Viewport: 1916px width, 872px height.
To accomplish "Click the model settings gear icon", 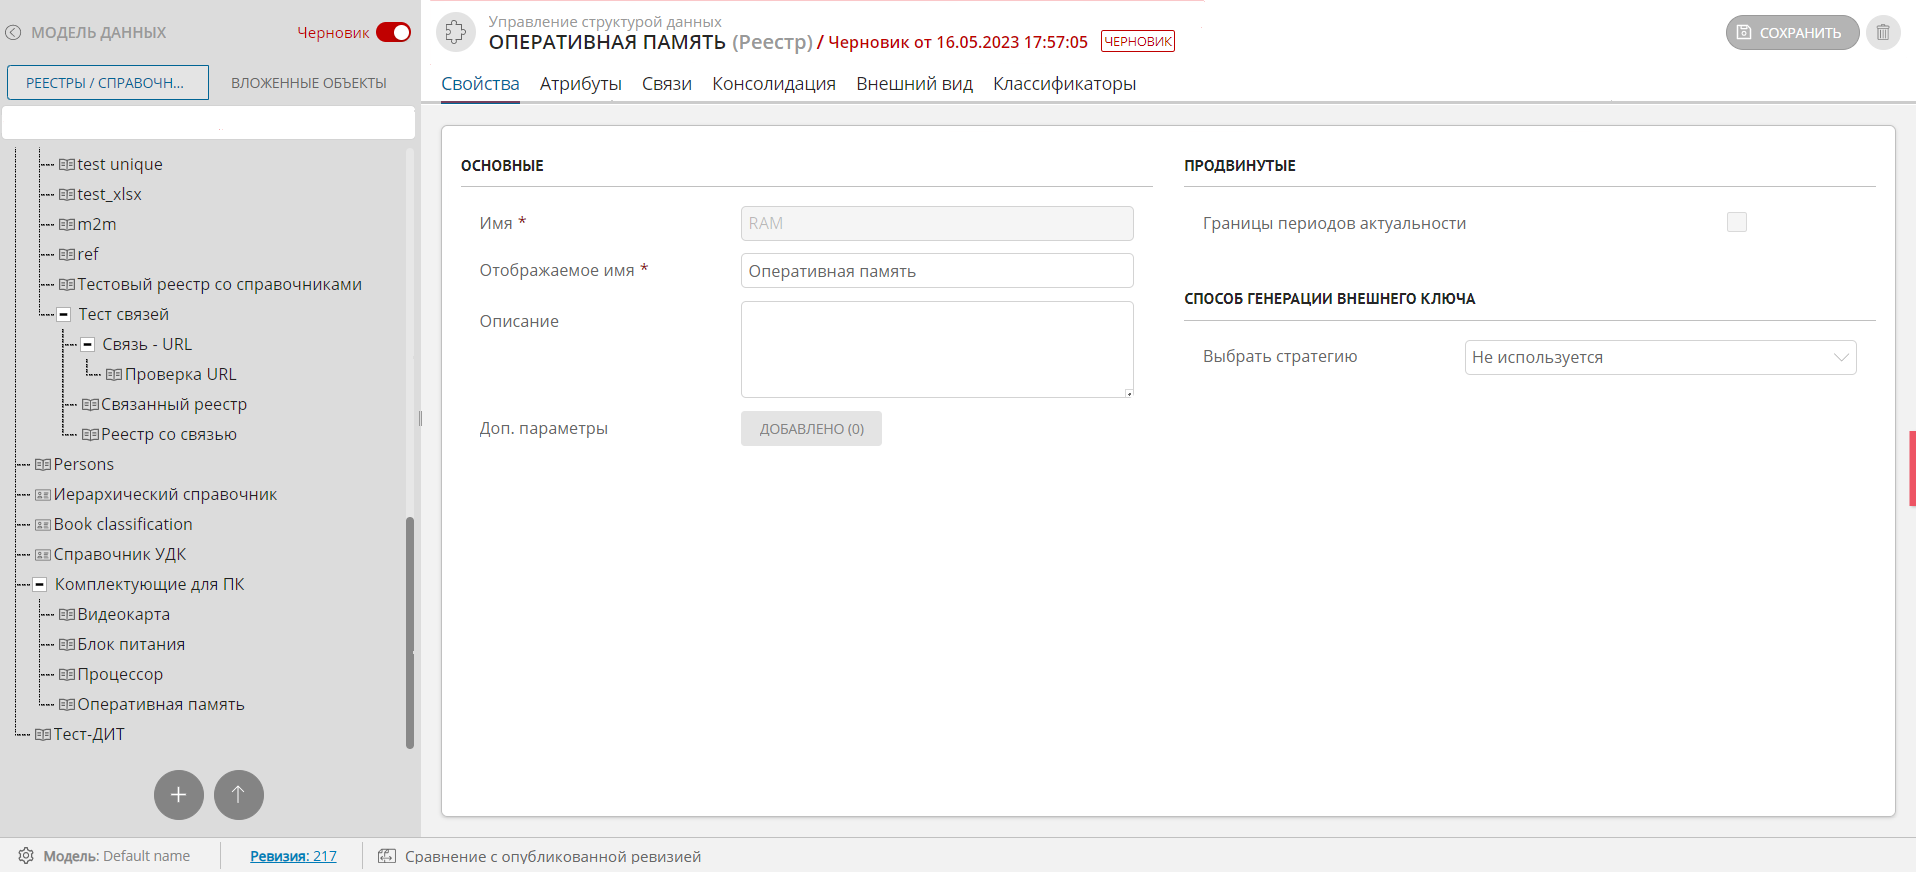I will coord(26,856).
